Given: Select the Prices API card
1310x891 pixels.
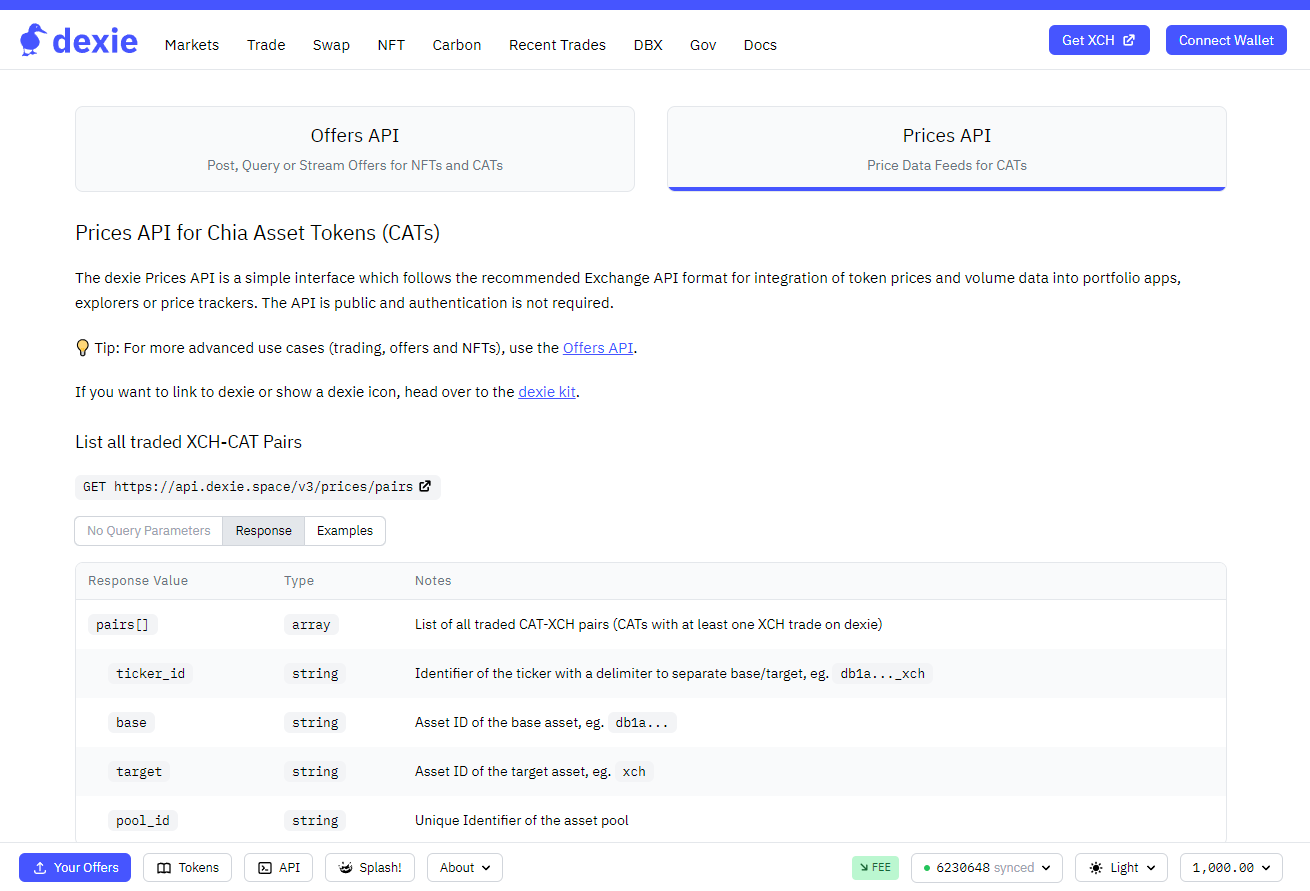Looking at the screenshot, I should (947, 149).
